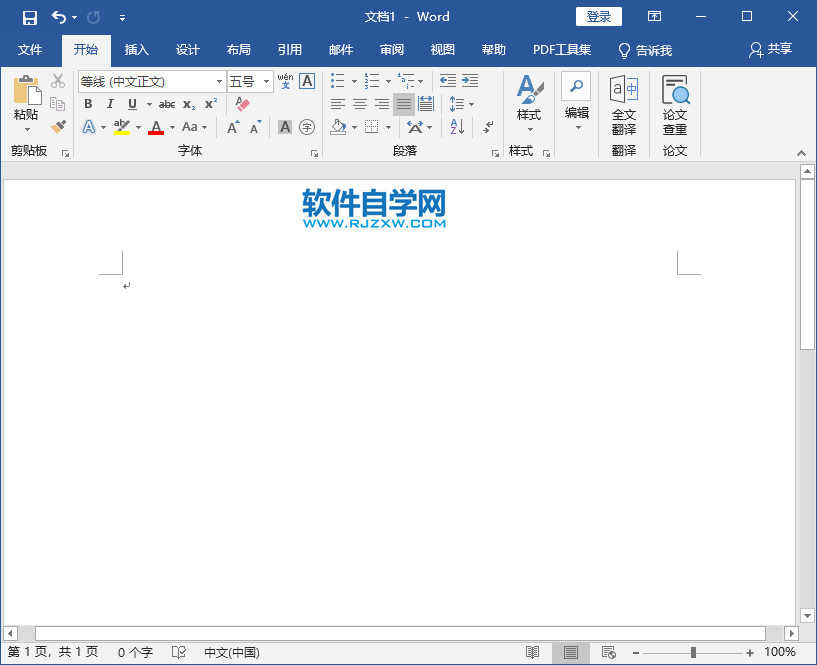This screenshot has height=665, width=817.
Task: Open the 全文翻译 (full text translate) tool
Action: (x=622, y=104)
